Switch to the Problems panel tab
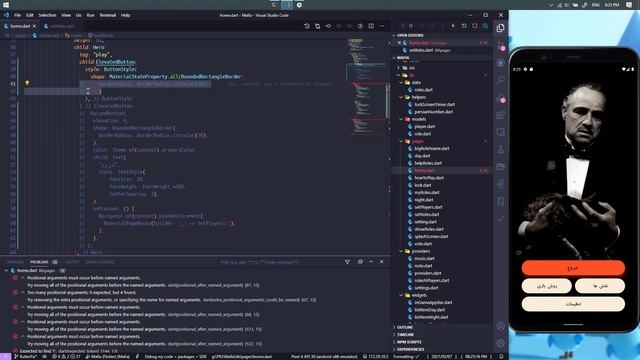This screenshot has height=360, width=640. coord(39,262)
